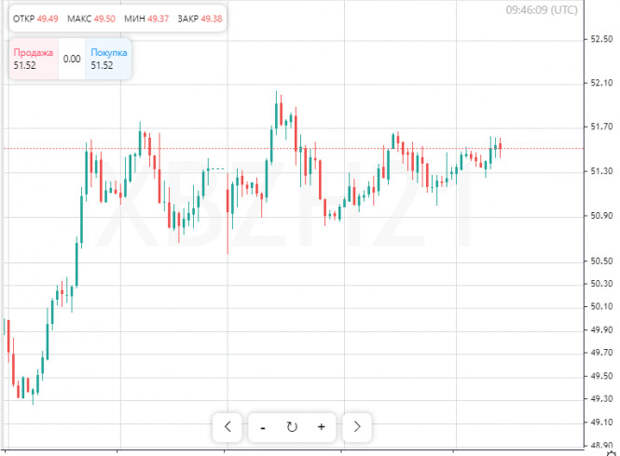The width and height of the screenshot is (620, 456).
Task: Click the 49.50 price axis label
Action: click(x=601, y=376)
